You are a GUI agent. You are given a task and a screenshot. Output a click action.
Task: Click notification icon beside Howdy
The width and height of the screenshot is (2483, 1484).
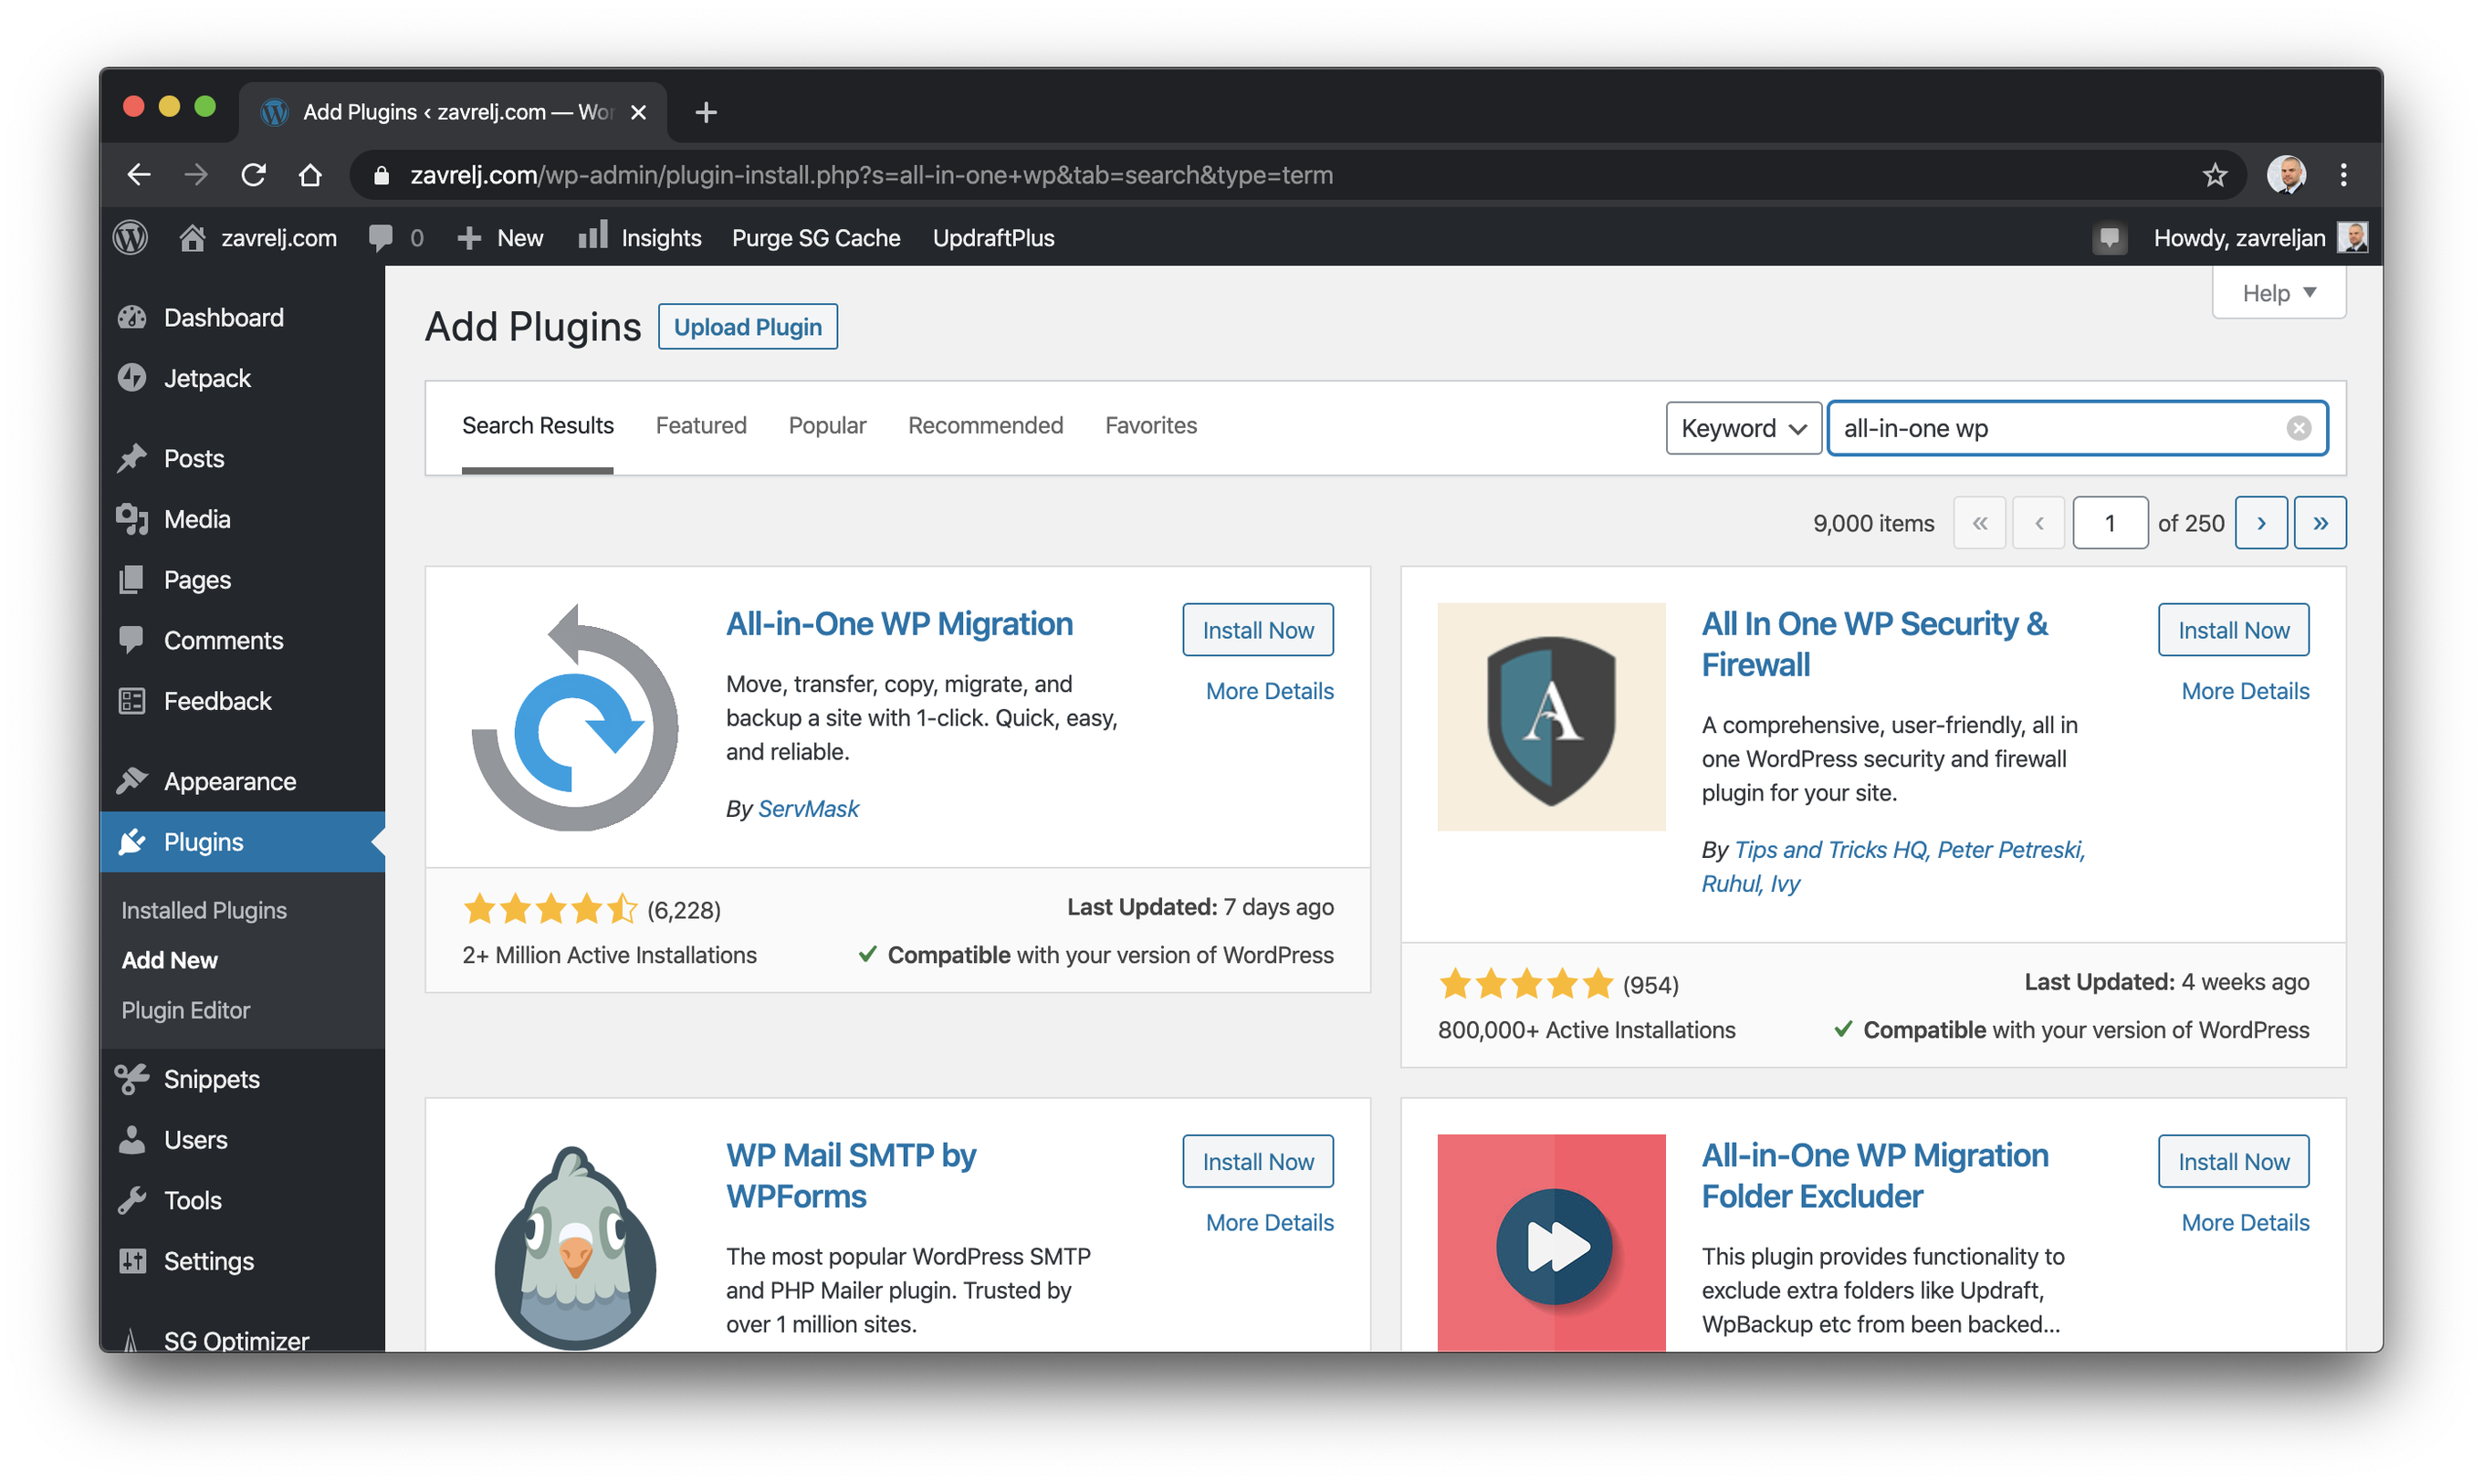pyautogui.click(x=2110, y=238)
